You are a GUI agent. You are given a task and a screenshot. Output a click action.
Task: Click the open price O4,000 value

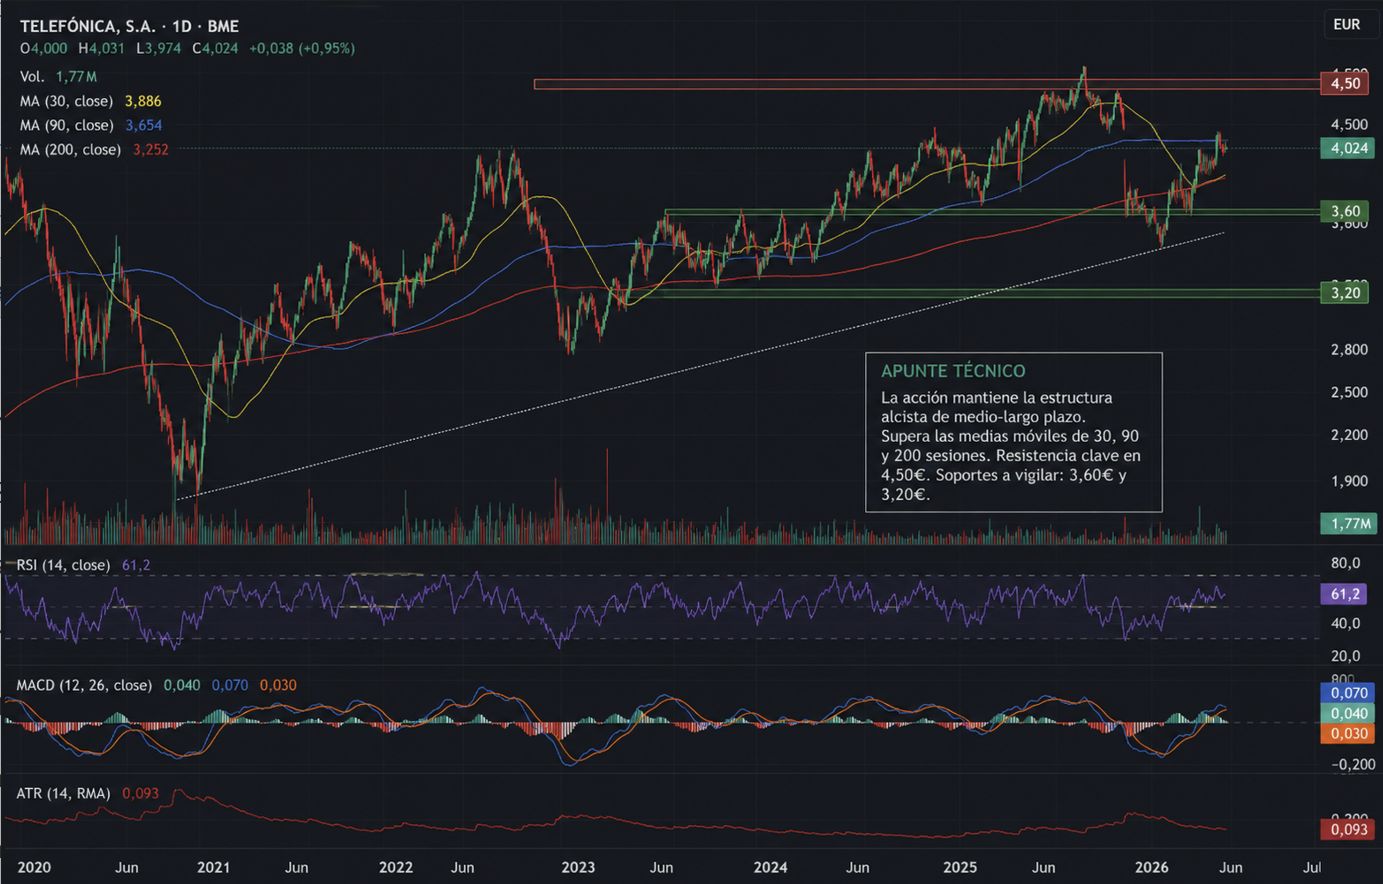click(44, 48)
